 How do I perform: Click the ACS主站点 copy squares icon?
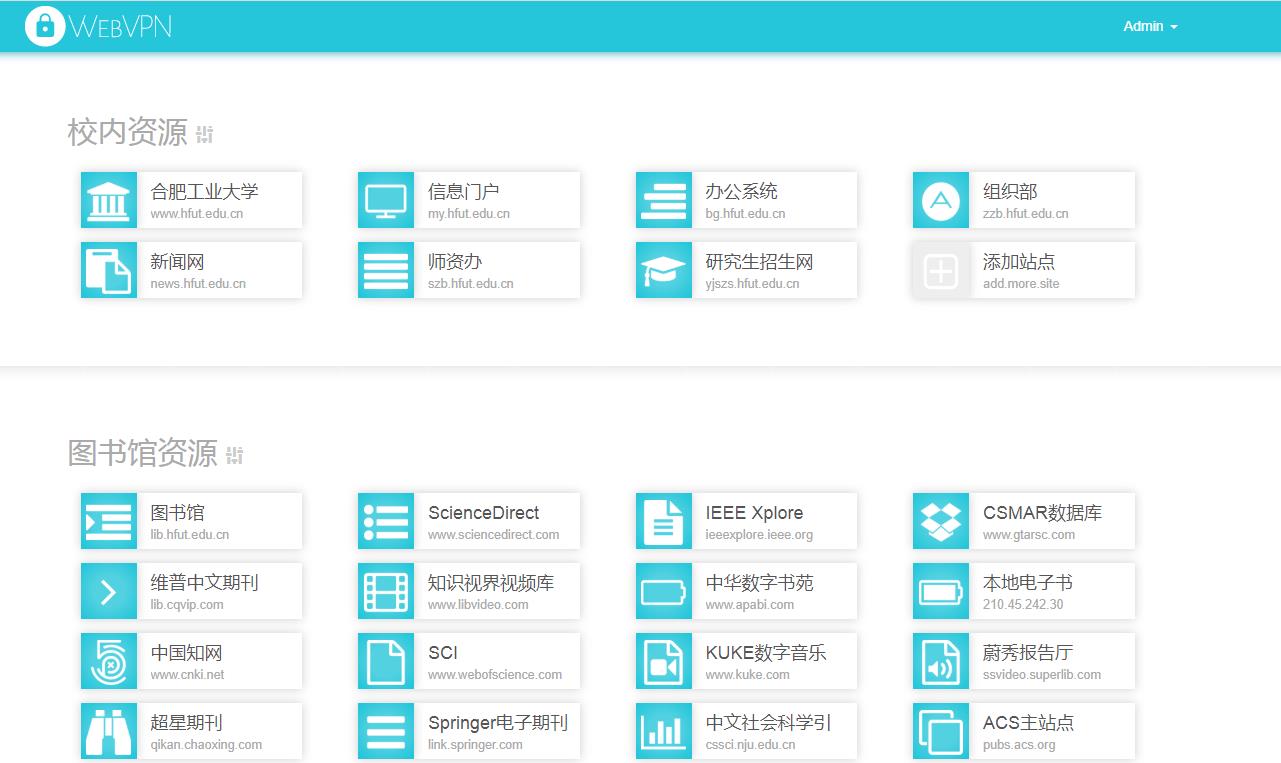[941, 731]
